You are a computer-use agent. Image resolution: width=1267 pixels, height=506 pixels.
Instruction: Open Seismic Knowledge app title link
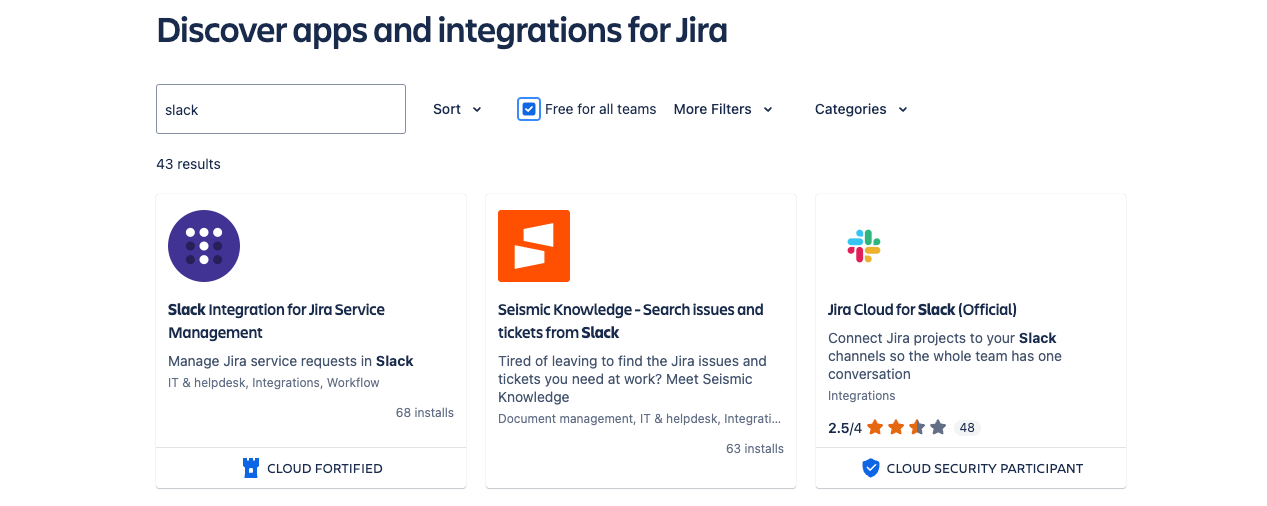(630, 321)
